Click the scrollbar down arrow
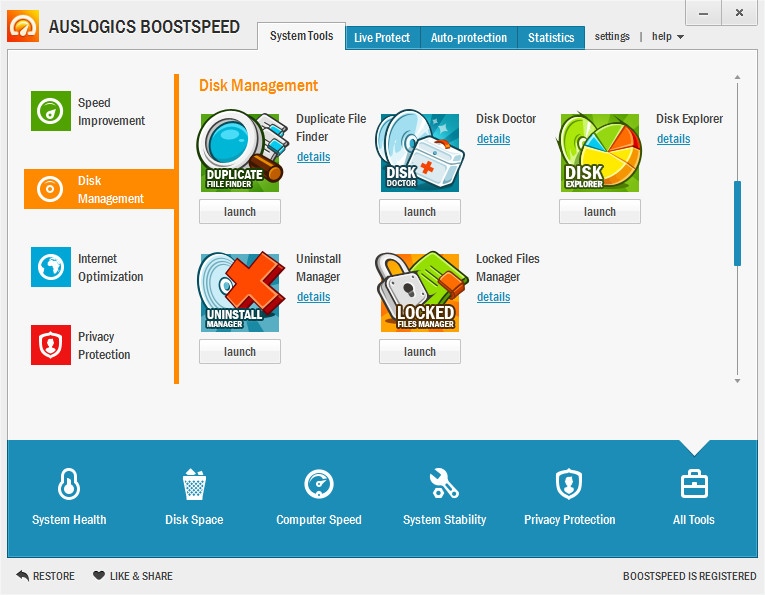The image size is (765, 595). point(737,381)
